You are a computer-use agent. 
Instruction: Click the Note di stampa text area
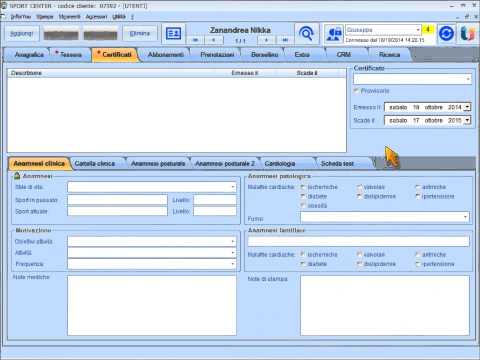coord(385,305)
